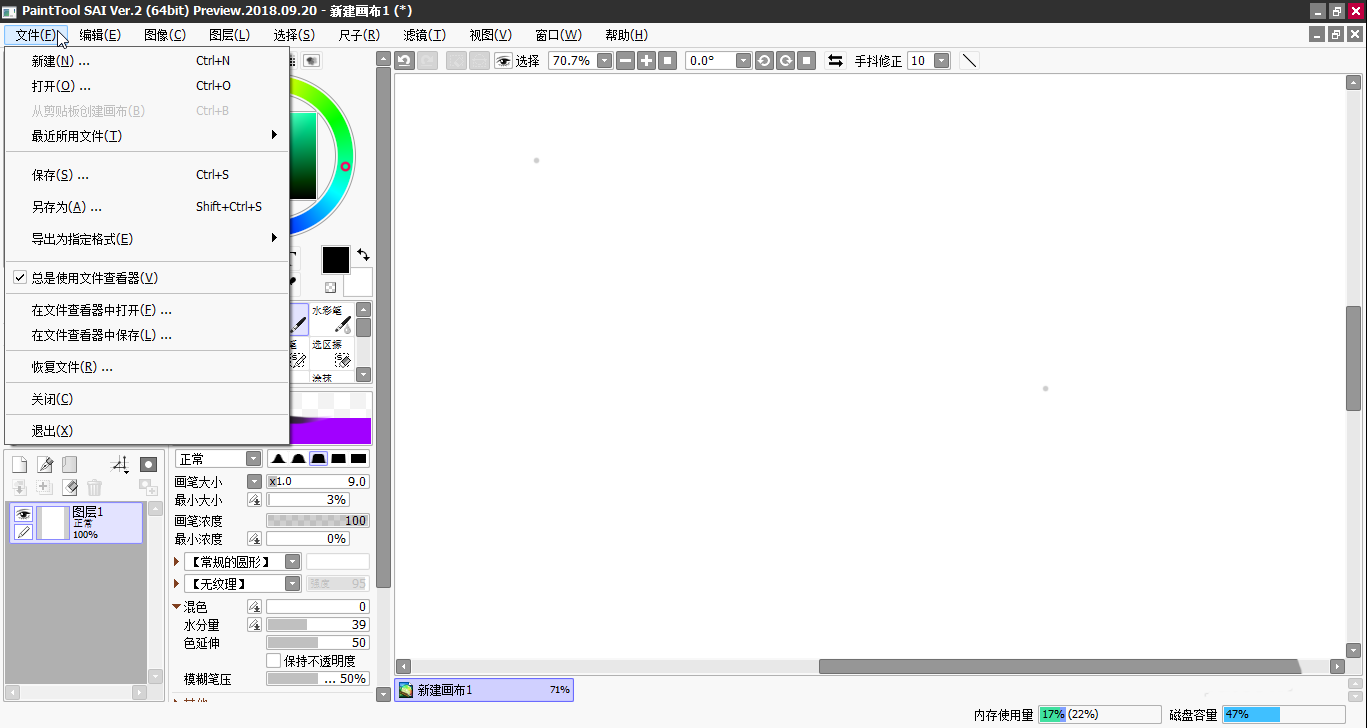Open the 导出为指定格式 submenu
The height and width of the screenshot is (728, 1367).
(x=146, y=239)
